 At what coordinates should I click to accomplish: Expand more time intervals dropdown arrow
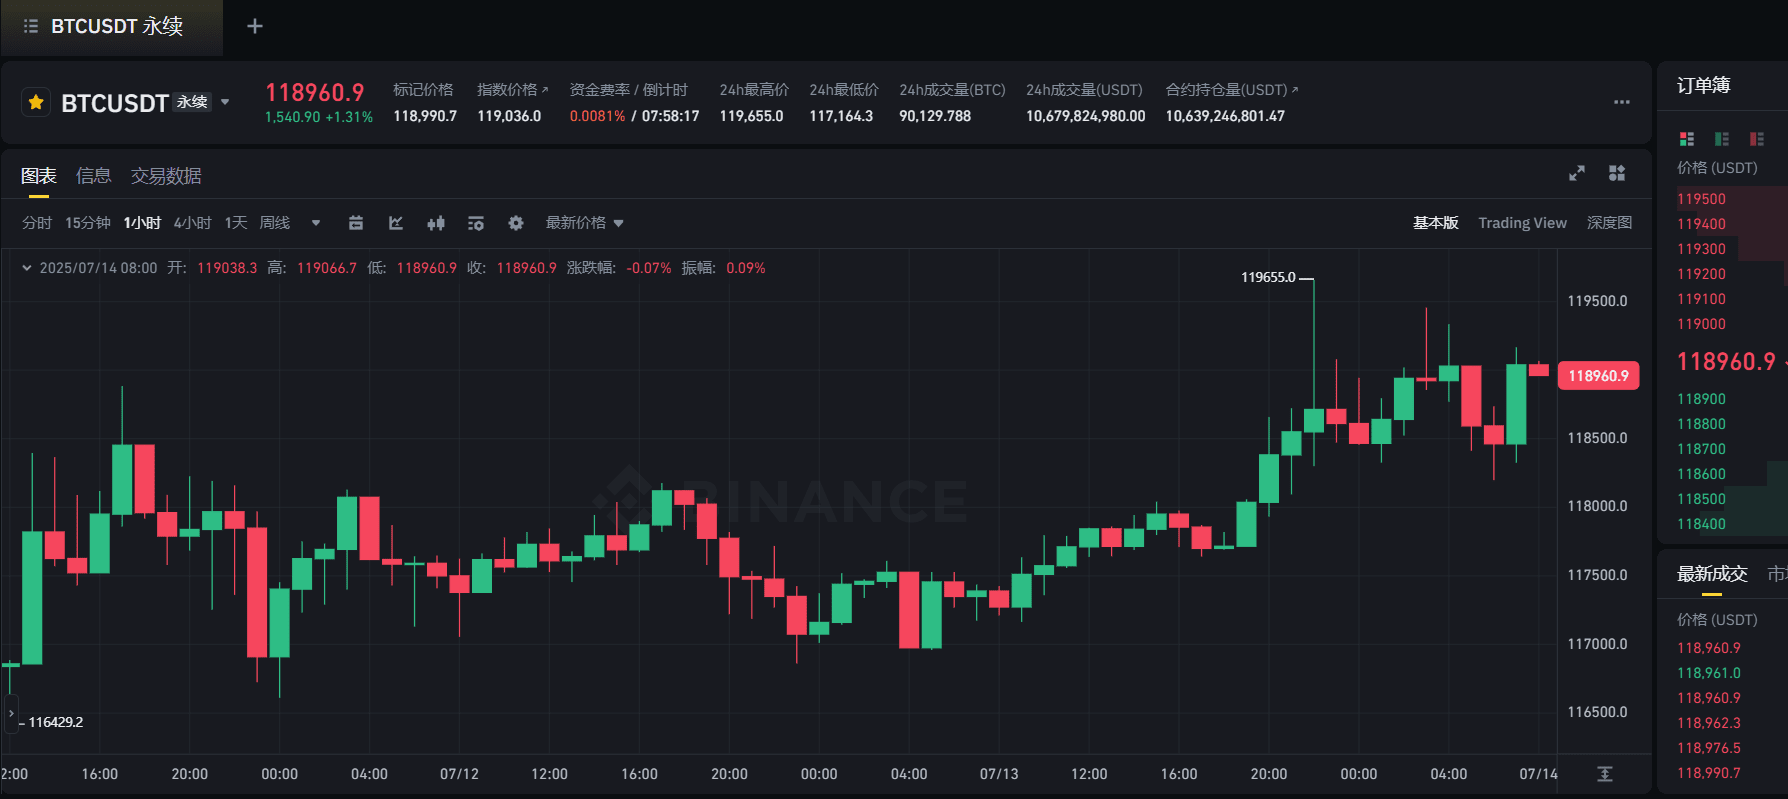[316, 223]
